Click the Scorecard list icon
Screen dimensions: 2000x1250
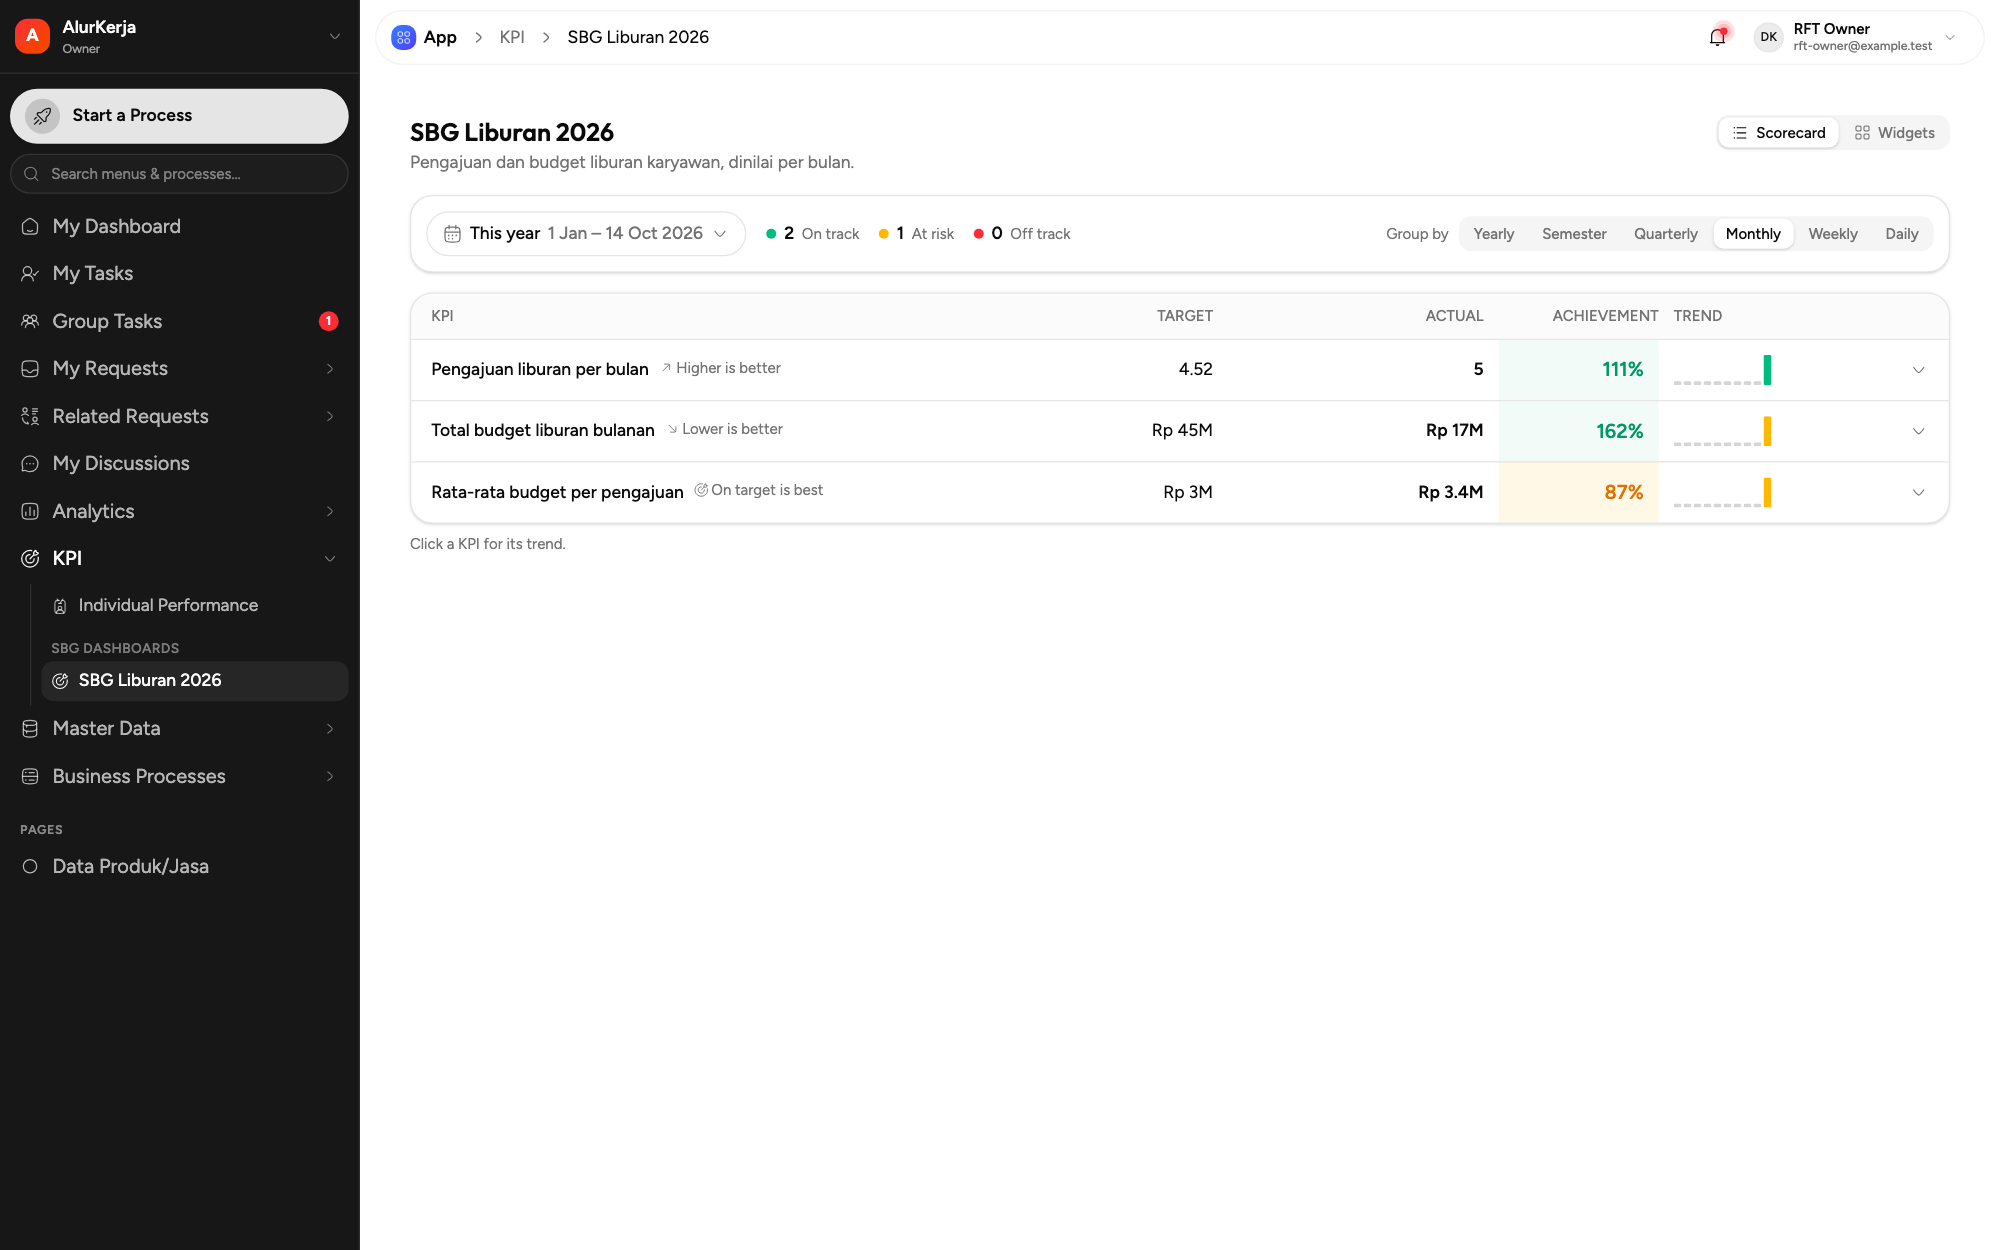[1740, 133]
